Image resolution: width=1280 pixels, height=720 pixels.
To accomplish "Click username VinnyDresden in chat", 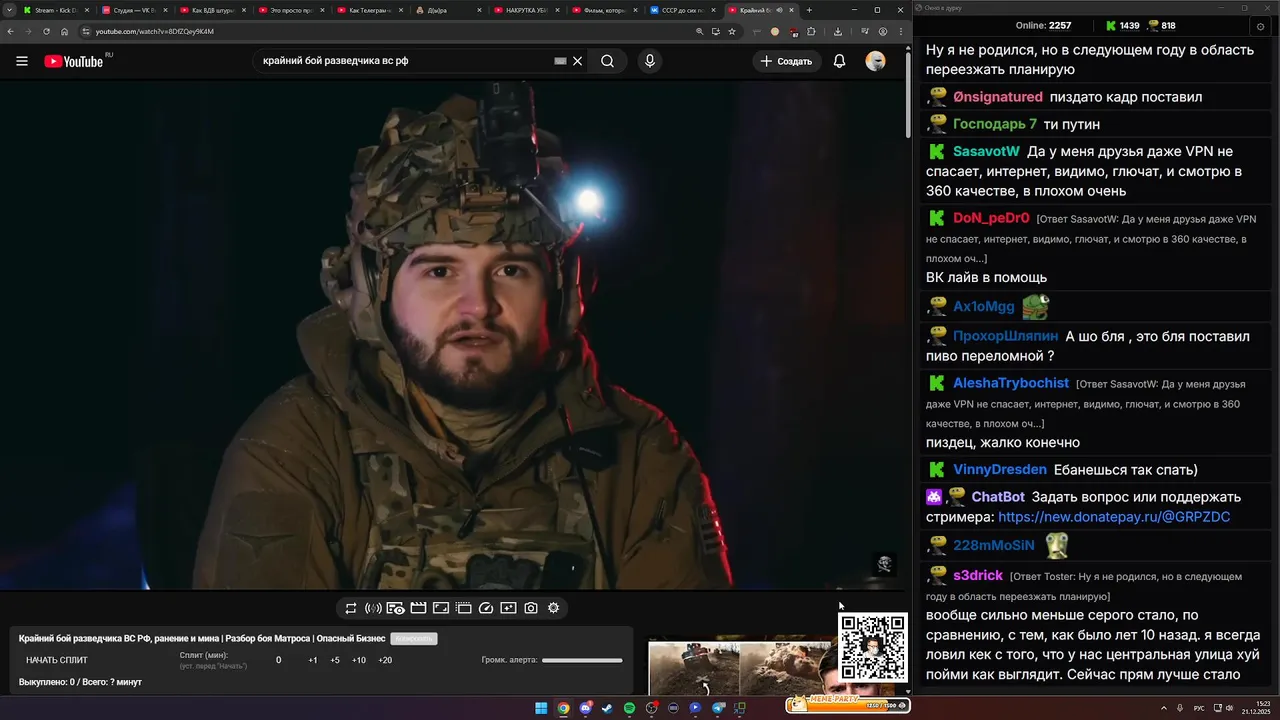I will point(1000,470).
